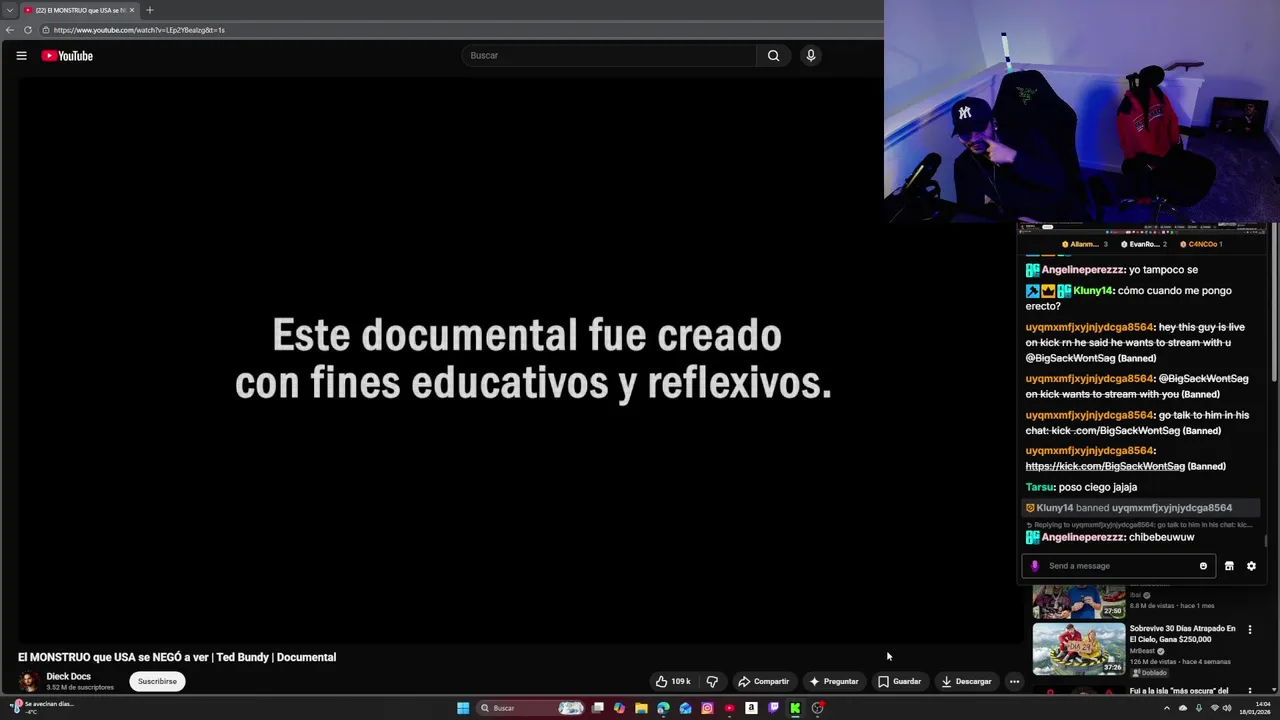1280x720 pixels.
Task: Open Twitch app from taskbar
Action: pos(773,708)
